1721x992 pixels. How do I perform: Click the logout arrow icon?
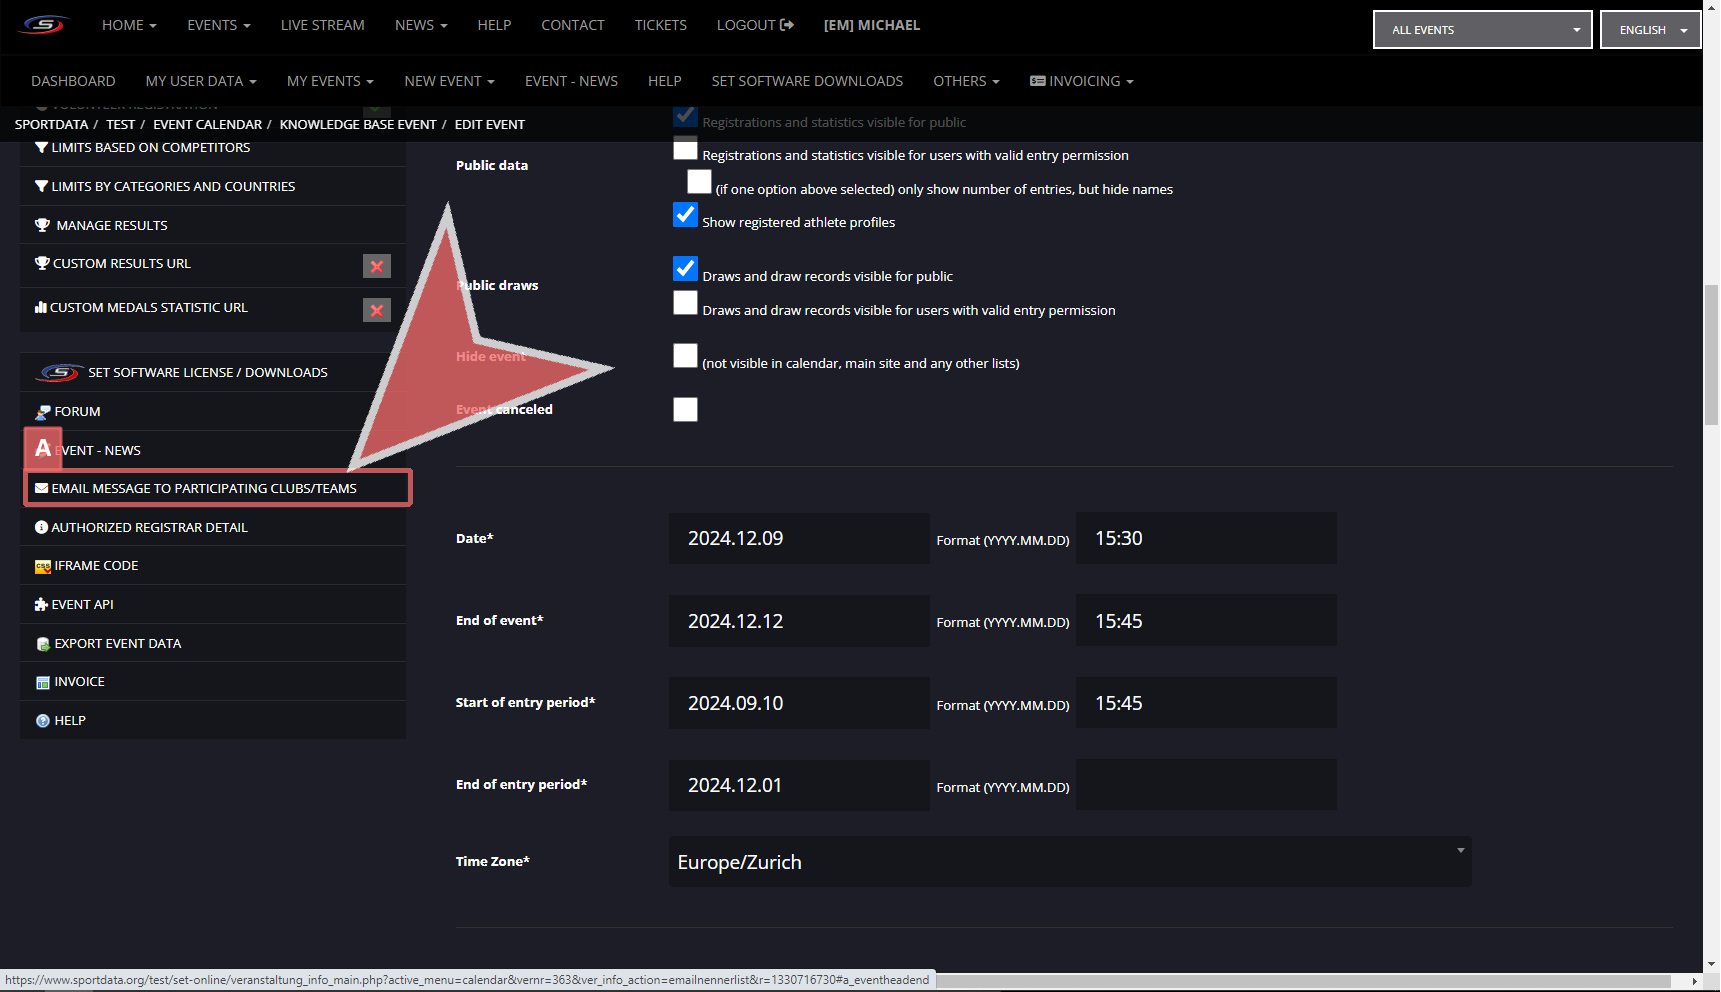[x=787, y=25]
